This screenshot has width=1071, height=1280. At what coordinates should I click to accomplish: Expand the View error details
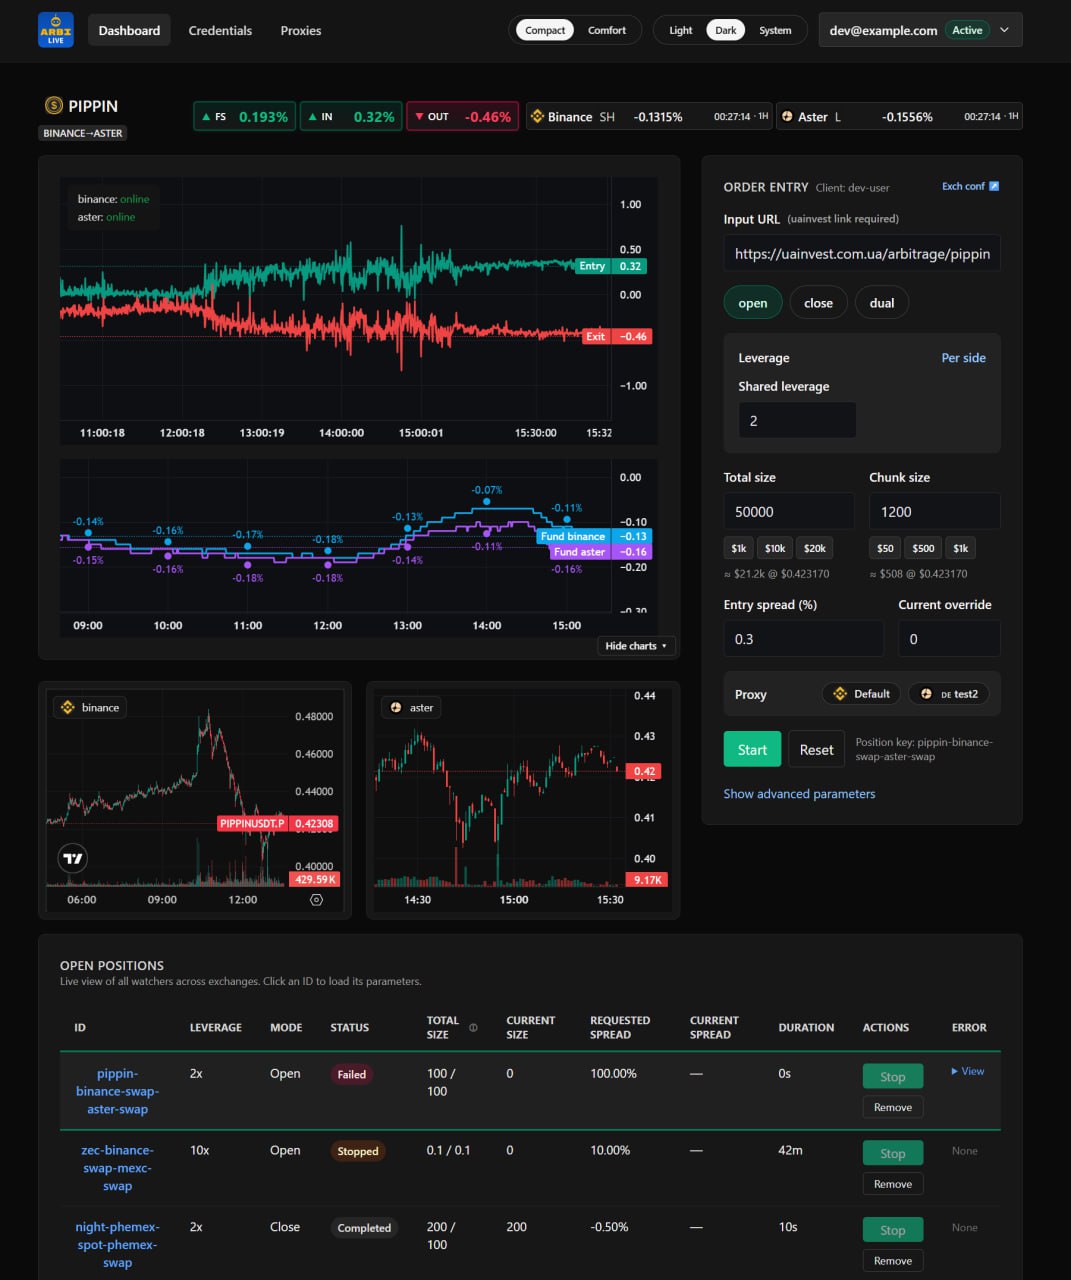967,1071
